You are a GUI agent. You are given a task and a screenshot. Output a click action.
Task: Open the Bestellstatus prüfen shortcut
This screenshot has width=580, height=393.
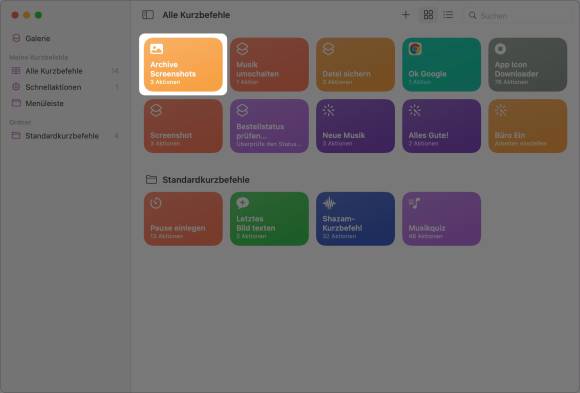point(269,126)
